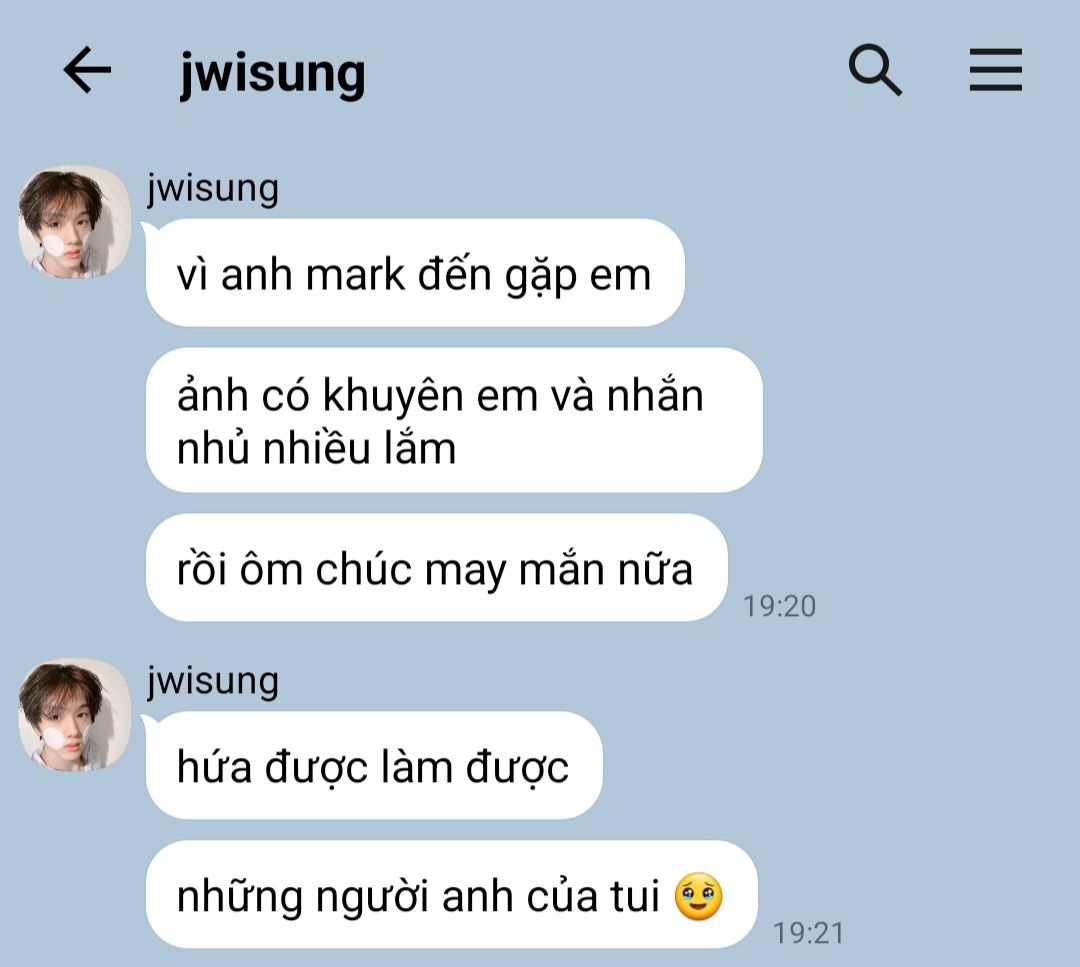Select the bubble "rồi ôm chúc may mắn nữa"

click(437, 568)
